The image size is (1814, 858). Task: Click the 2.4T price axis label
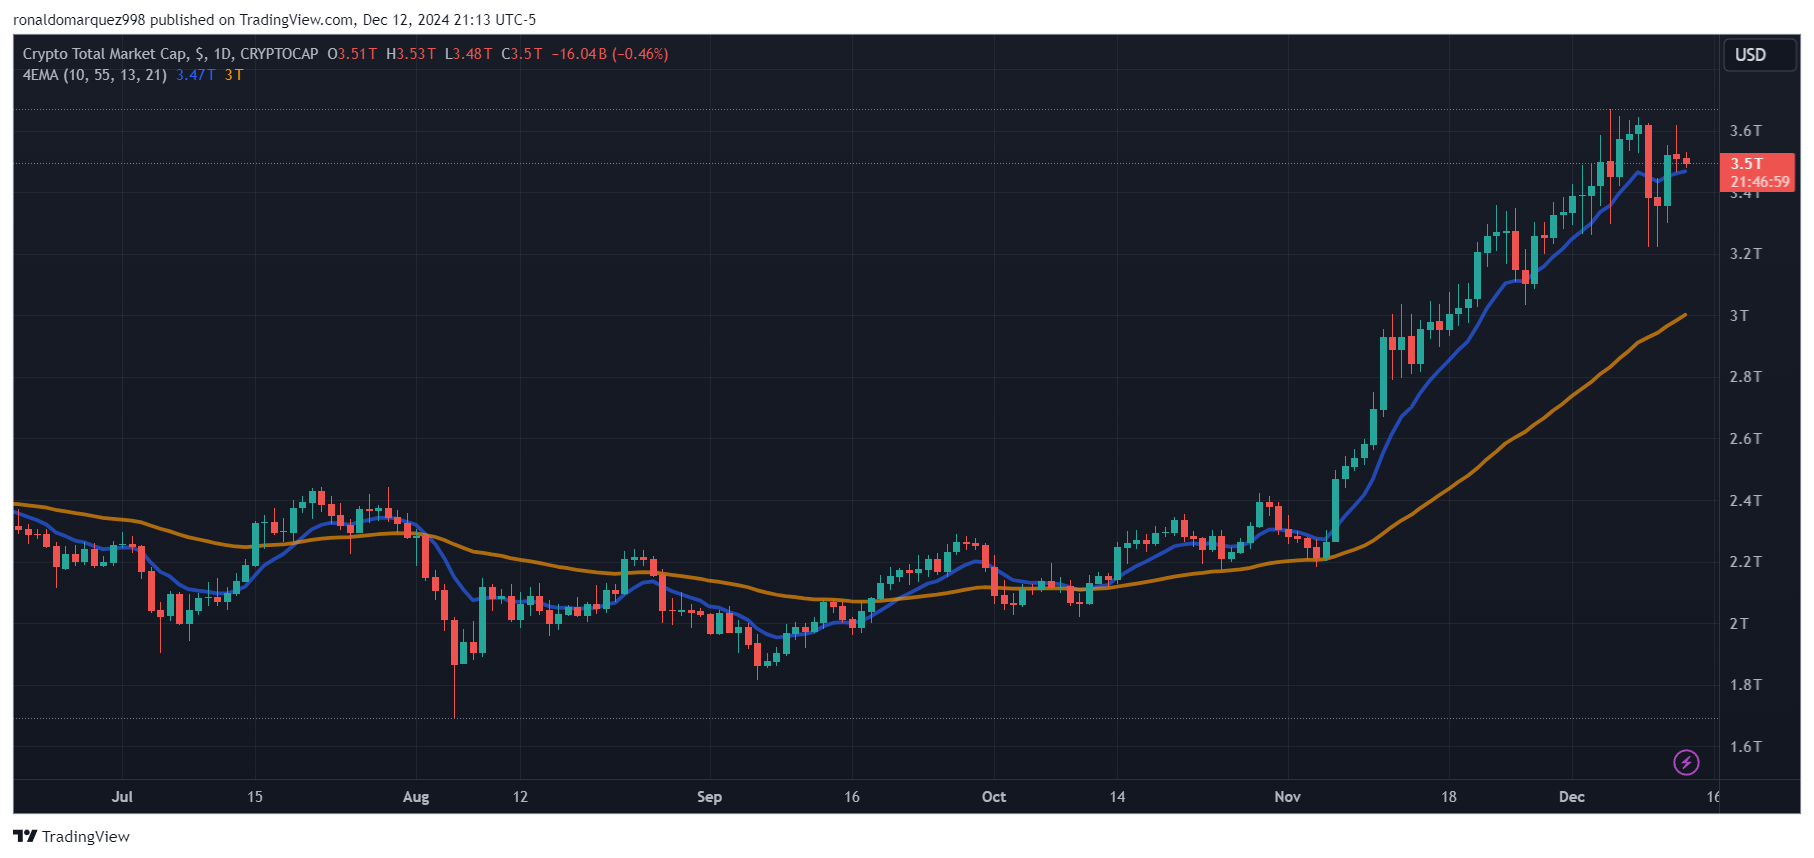tap(1746, 501)
